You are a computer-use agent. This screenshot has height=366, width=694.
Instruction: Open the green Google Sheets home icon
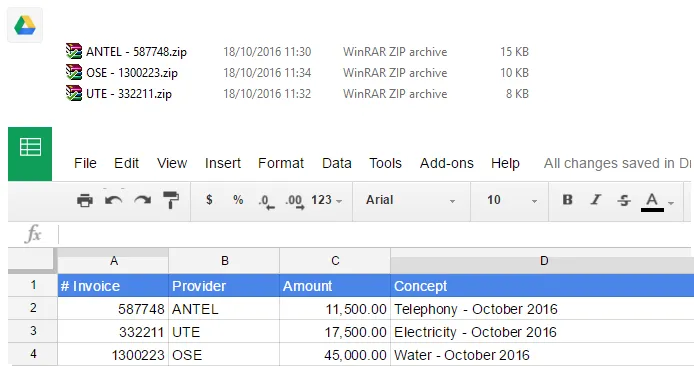(30, 154)
